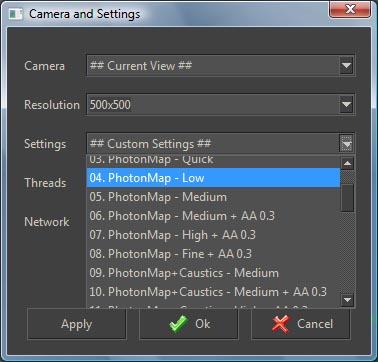Select 09. PhotonMap+Caustics - Medium
Screen dimensions: 378x362
coord(213,273)
